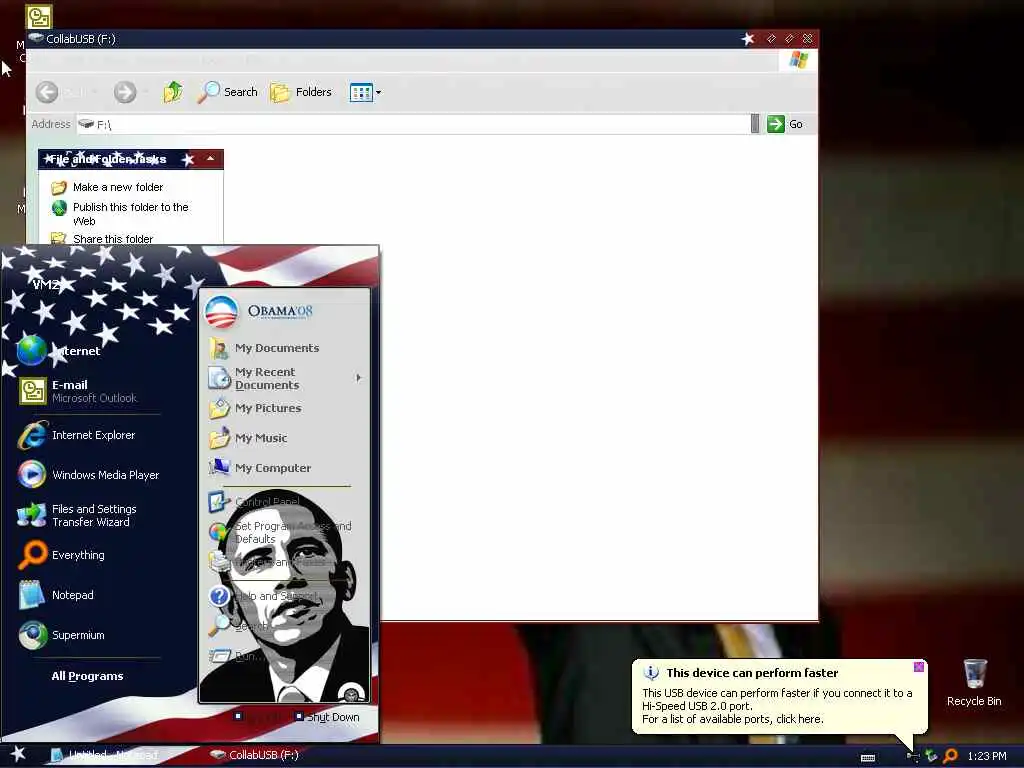The height and width of the screenshot is (768, 1024).
Task: Open My Music from the Start menu
Action: [248, 438]
